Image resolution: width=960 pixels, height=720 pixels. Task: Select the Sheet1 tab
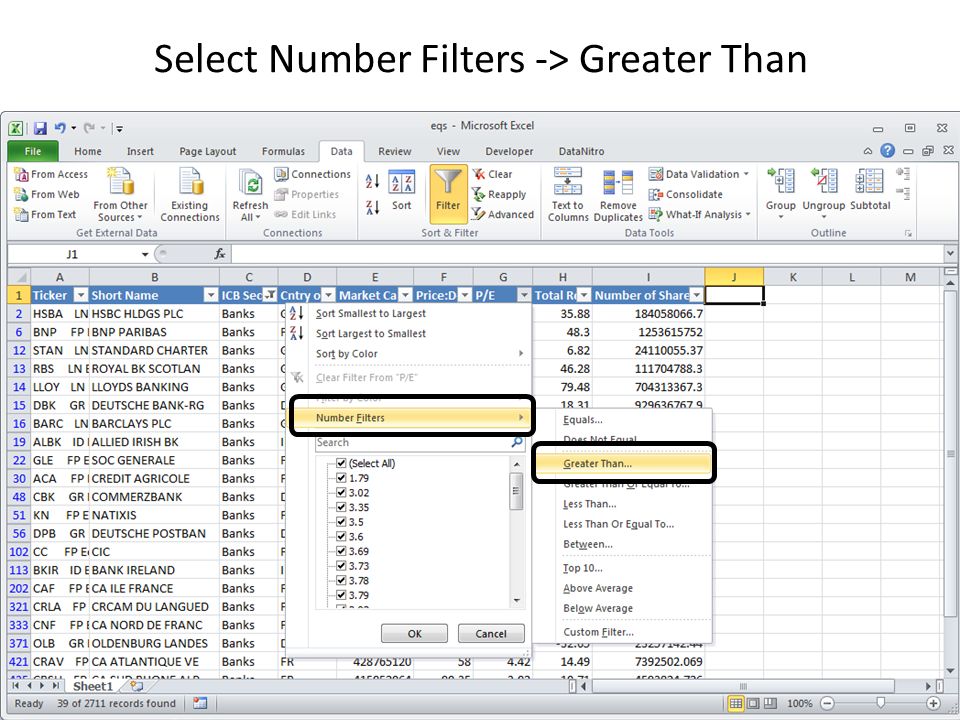coord(93,686)
